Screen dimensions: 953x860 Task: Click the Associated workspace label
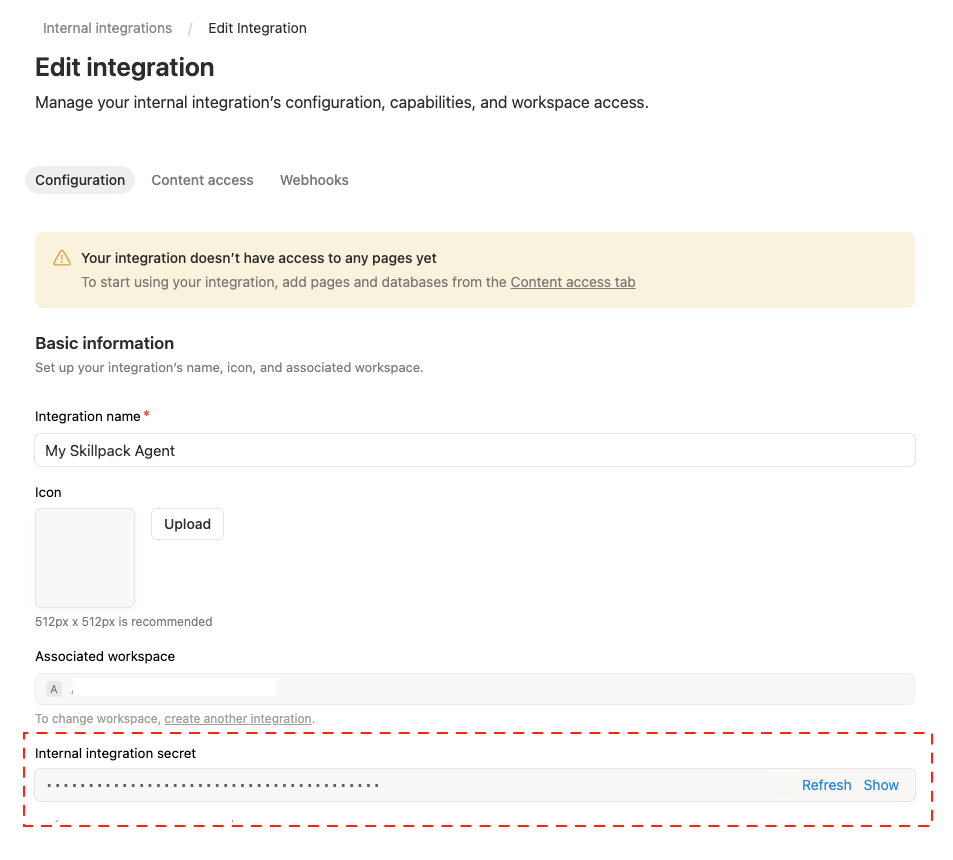[x=105, y=656]
